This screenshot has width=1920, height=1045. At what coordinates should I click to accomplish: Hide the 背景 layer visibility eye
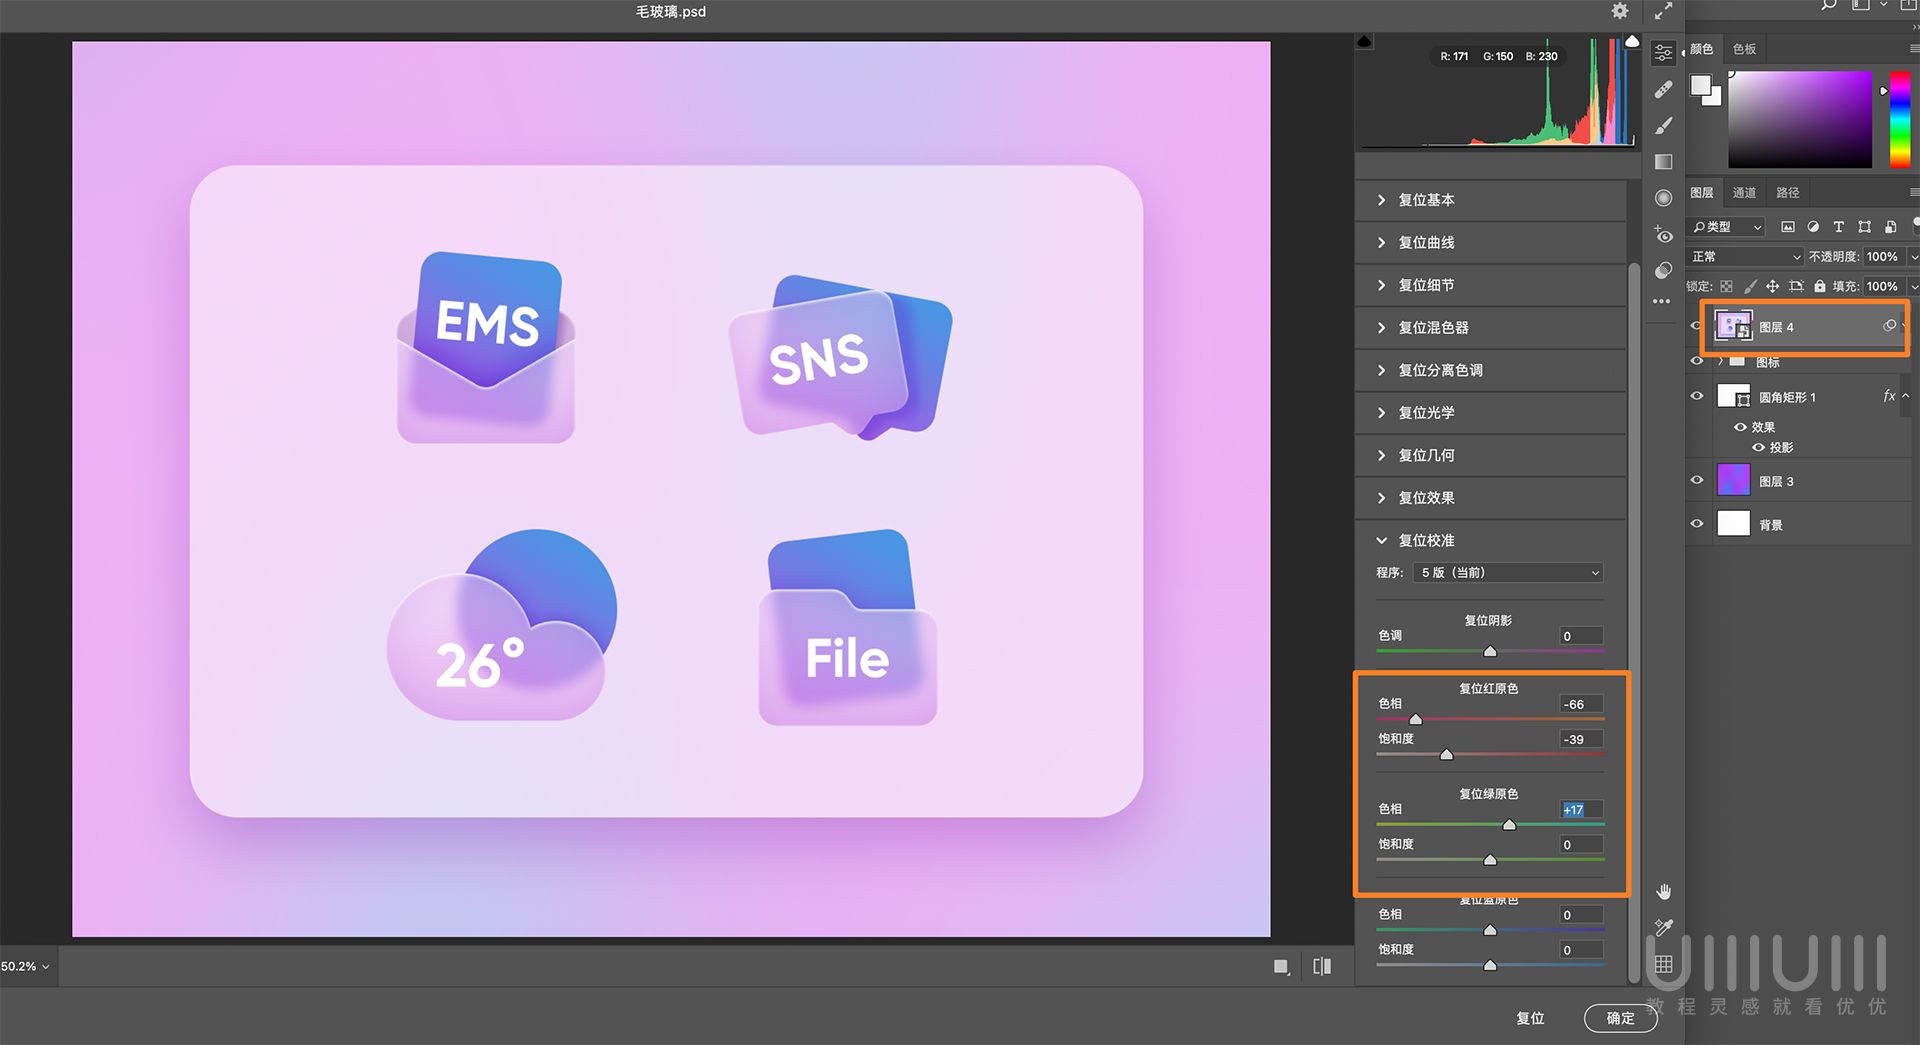tap(1697, 523)
